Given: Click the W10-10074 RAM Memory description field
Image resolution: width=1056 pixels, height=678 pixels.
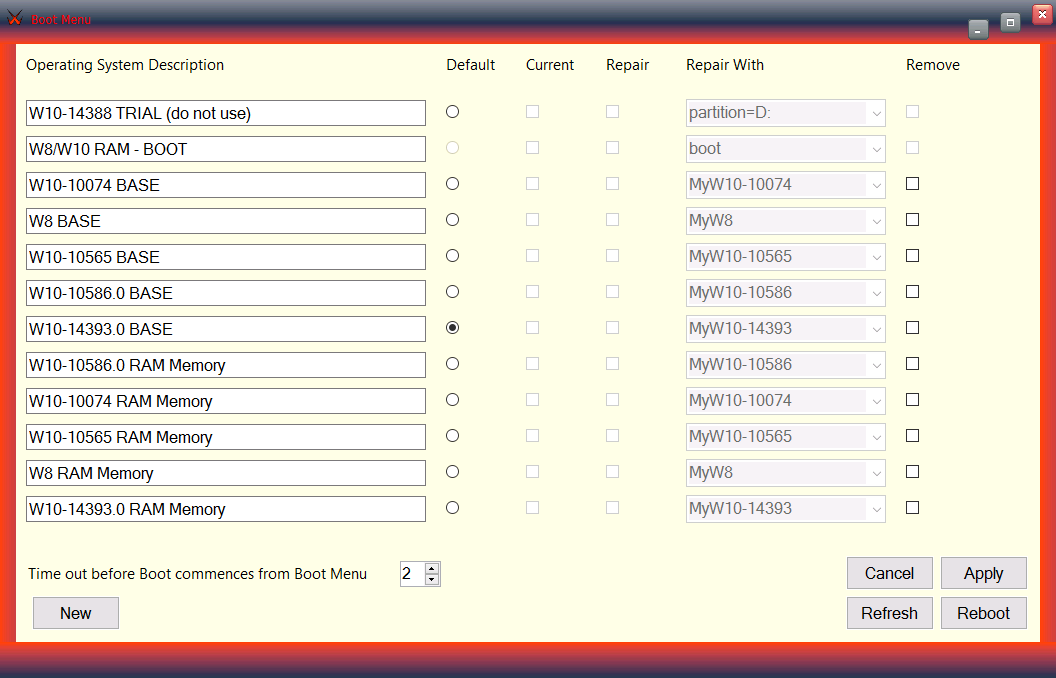Looking at the screenshot, I should [x=226, y=401].
